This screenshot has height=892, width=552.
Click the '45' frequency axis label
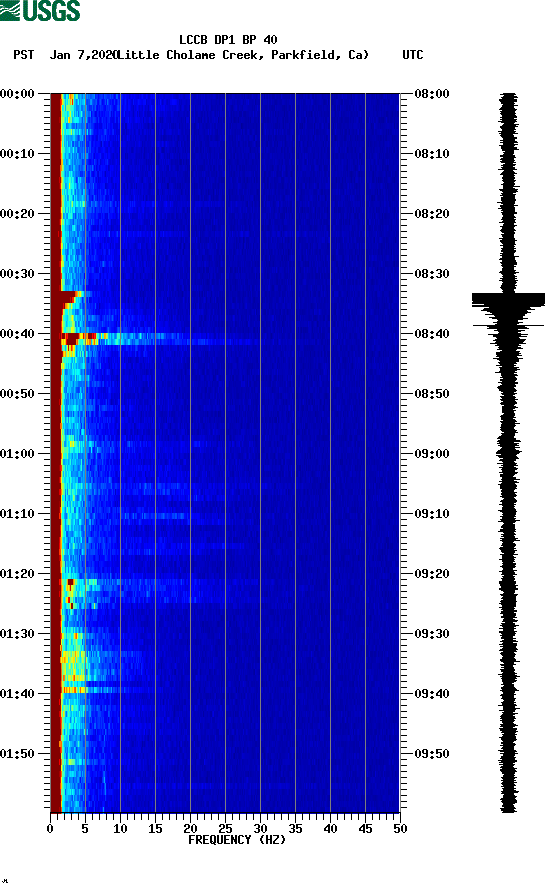point(365,829)
